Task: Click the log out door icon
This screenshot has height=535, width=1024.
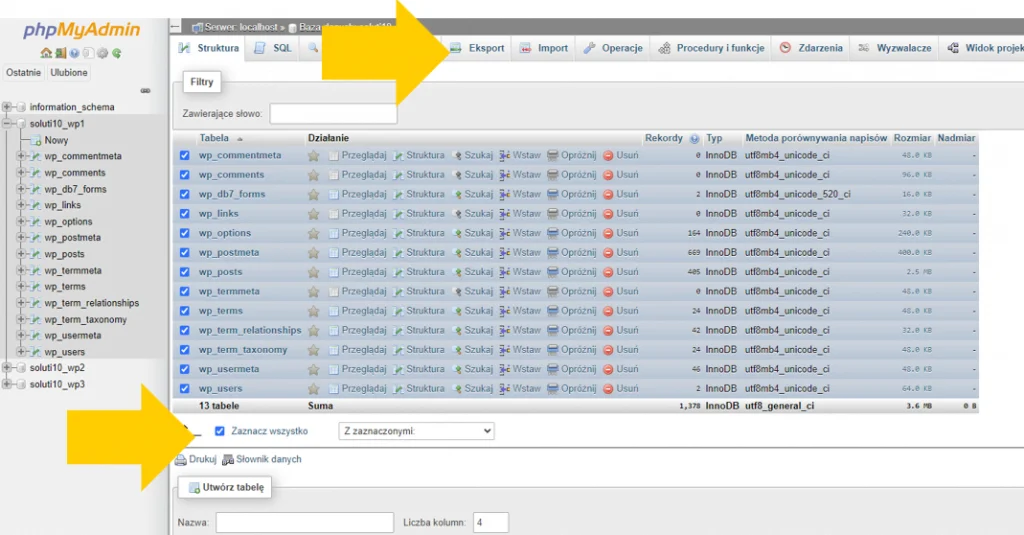Action: pyautogui.click(x=60, y=53)
